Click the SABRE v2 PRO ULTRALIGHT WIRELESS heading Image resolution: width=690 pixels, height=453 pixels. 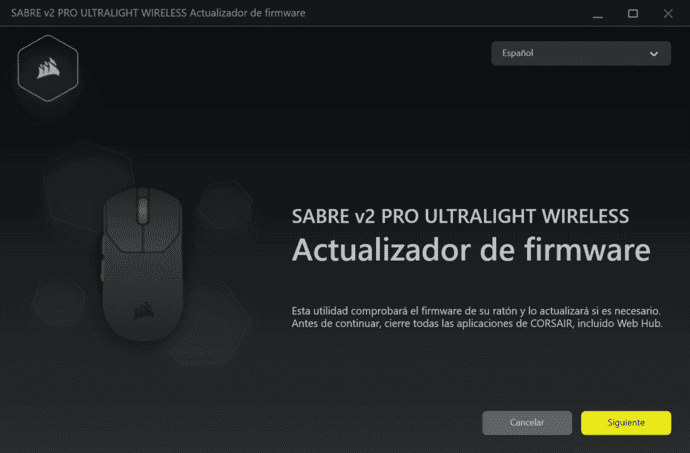460,216
